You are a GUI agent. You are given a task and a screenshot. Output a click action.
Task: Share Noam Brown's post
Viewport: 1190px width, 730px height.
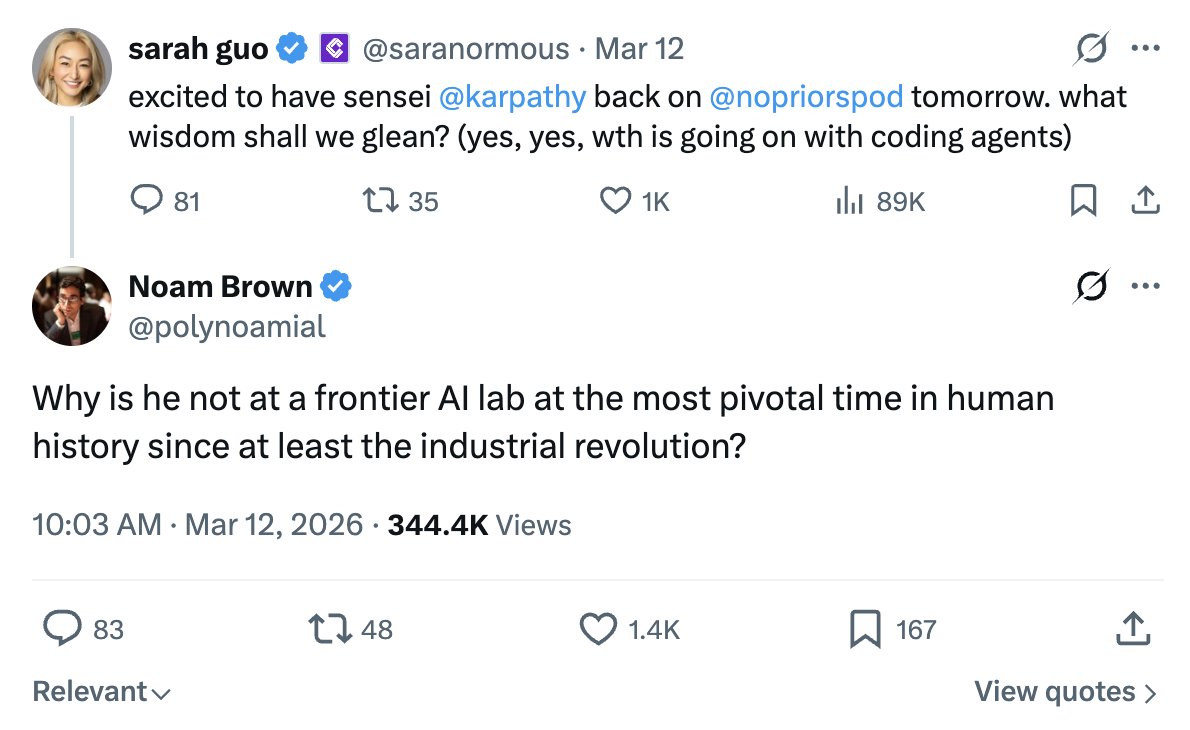pyautogui.click(x=1132, y=629)
